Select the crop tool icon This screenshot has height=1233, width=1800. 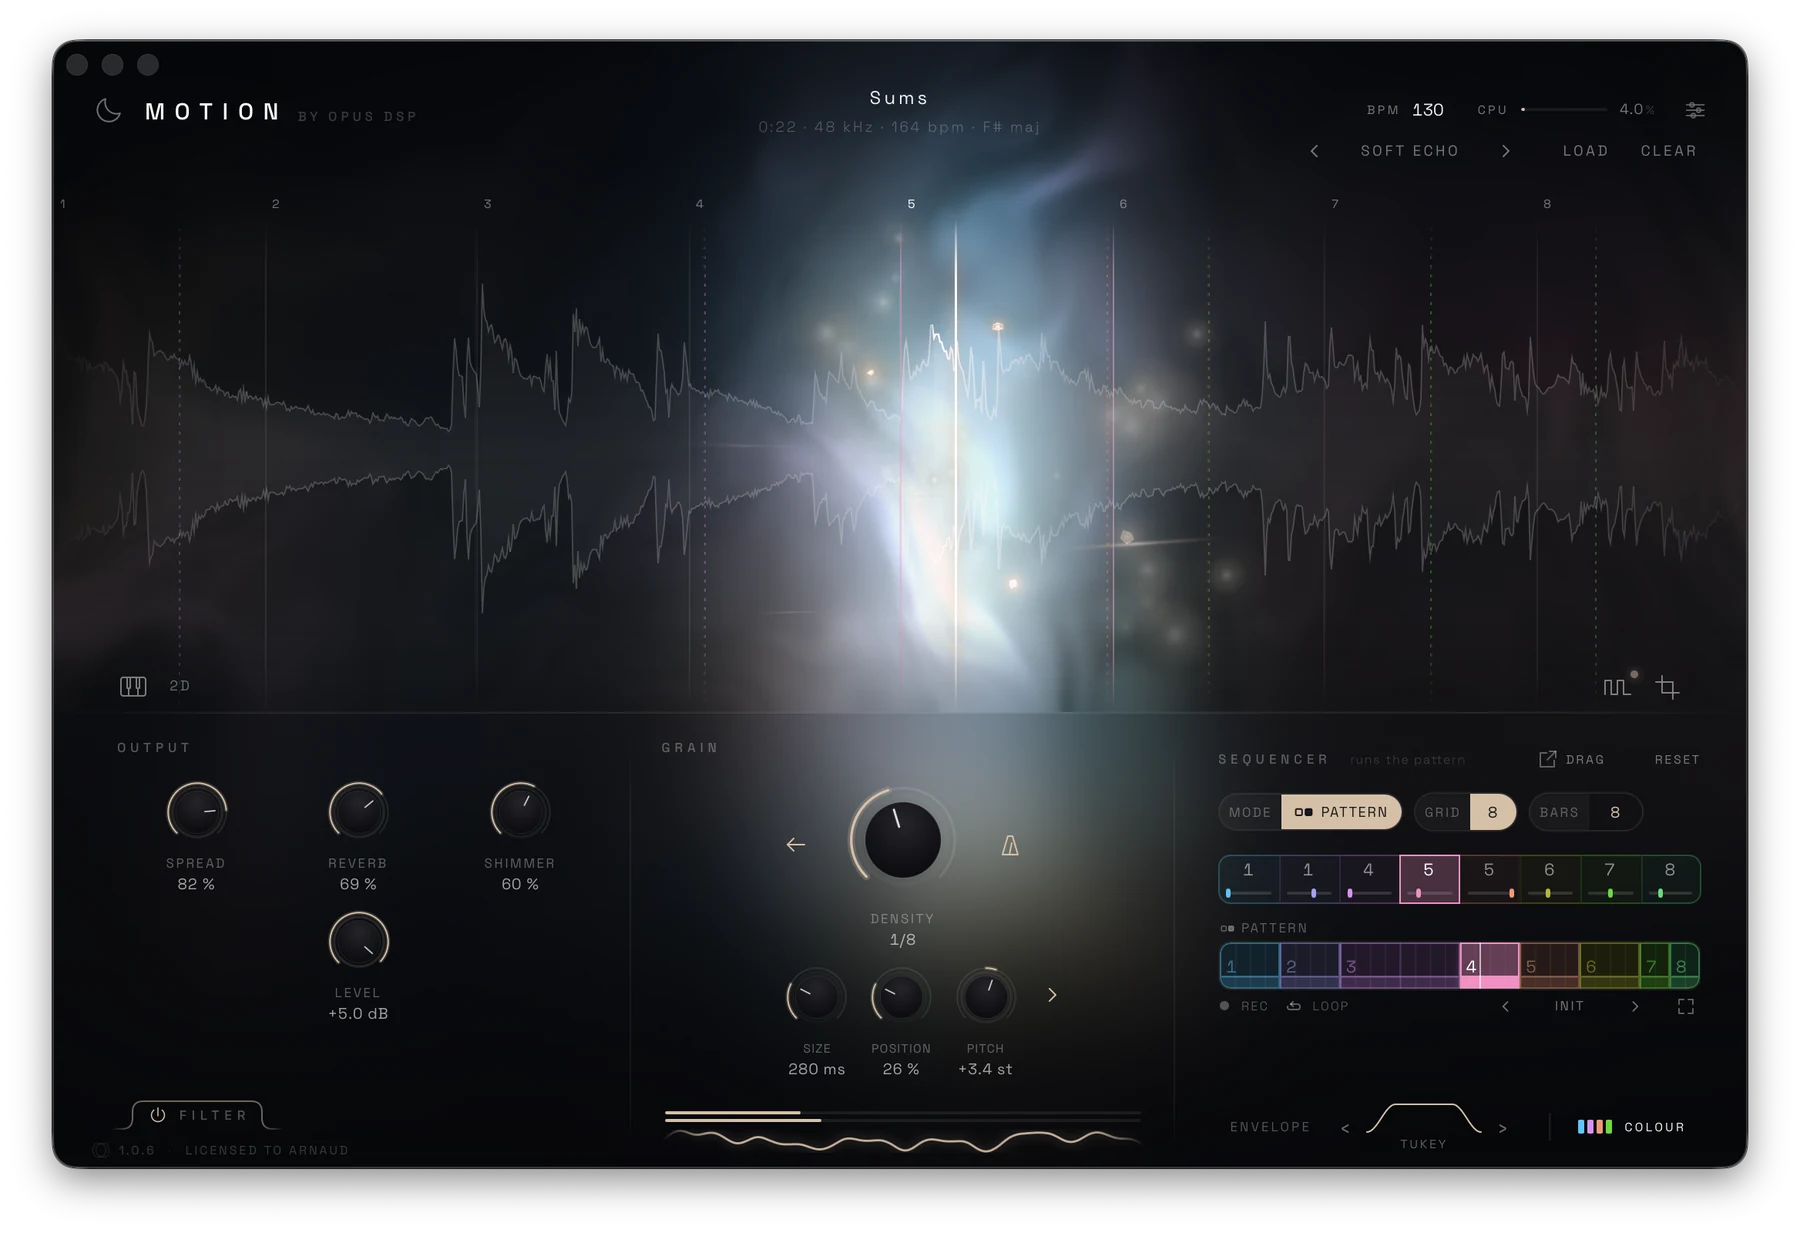[1667, 687]
